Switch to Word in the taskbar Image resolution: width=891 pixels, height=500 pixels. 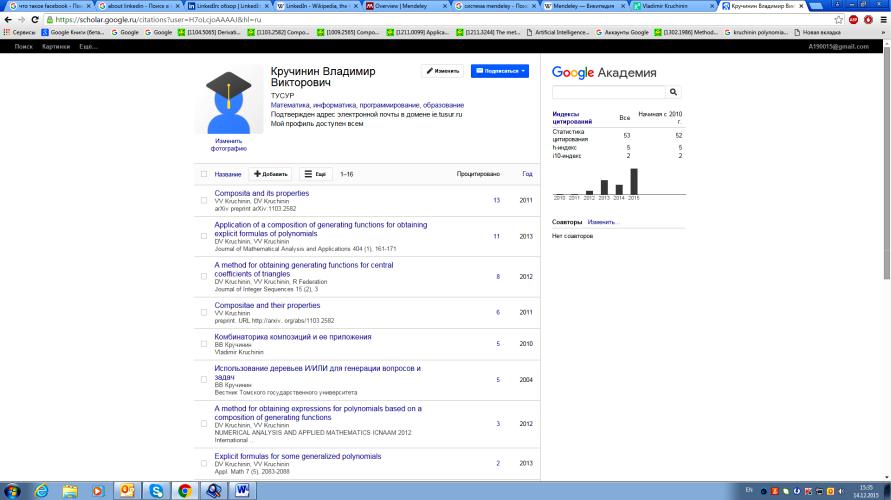[242, 490]
